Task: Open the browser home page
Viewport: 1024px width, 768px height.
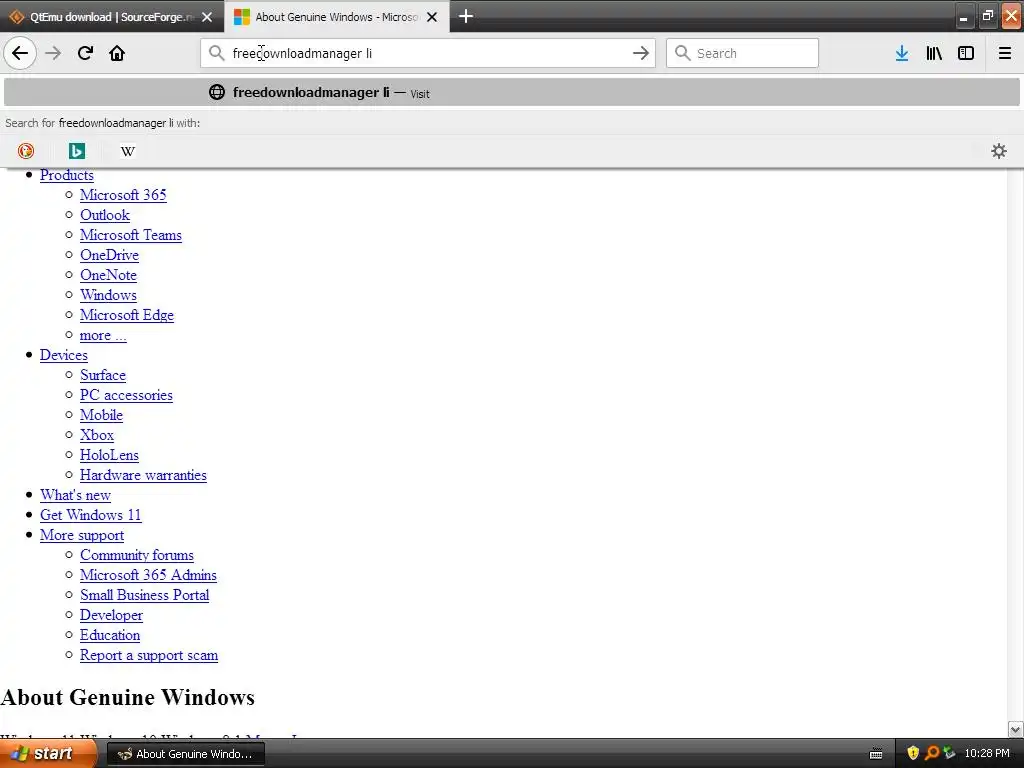Action: 117,53
